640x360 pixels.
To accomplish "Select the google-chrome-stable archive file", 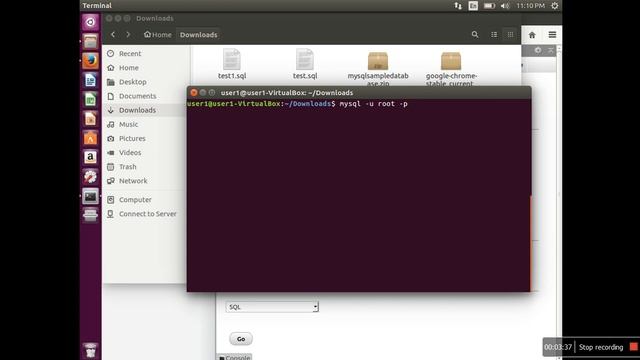I will click(451, 68).
